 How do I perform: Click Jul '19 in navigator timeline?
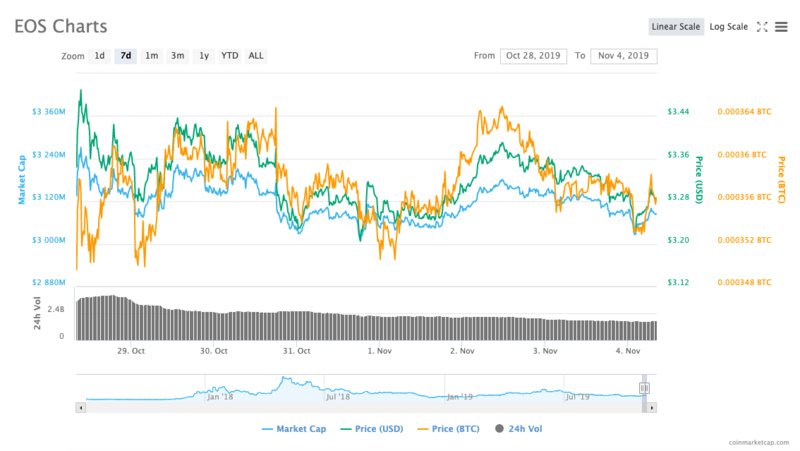(577, 397)
